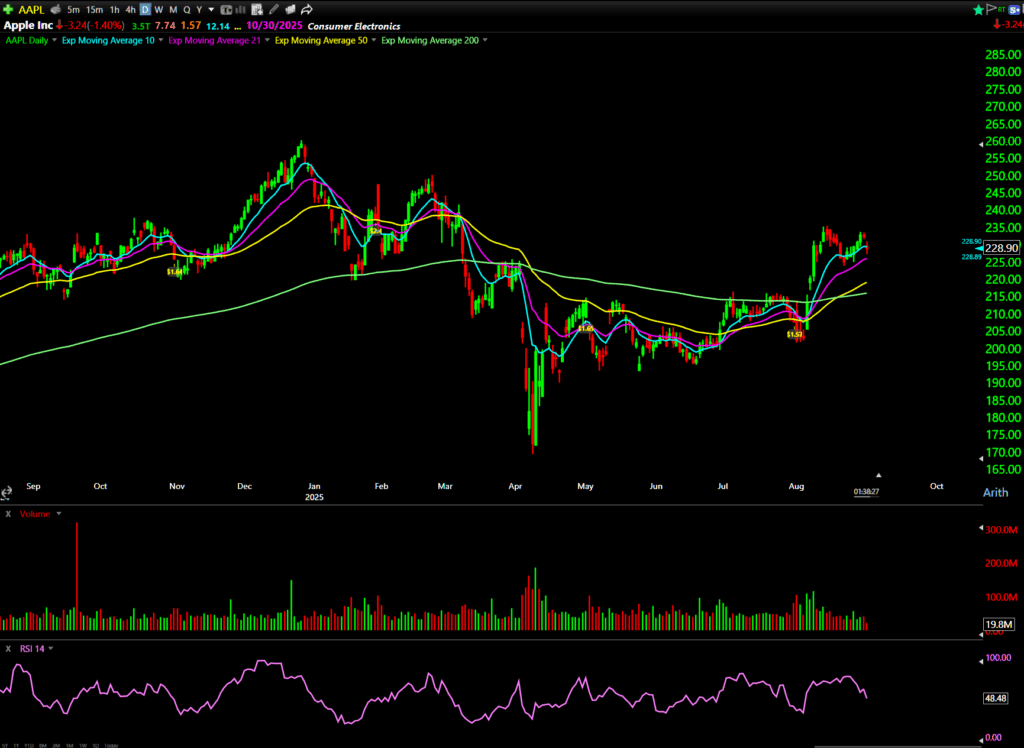
Task: Click the Consumer Electronics industry label
Action: 354,26
